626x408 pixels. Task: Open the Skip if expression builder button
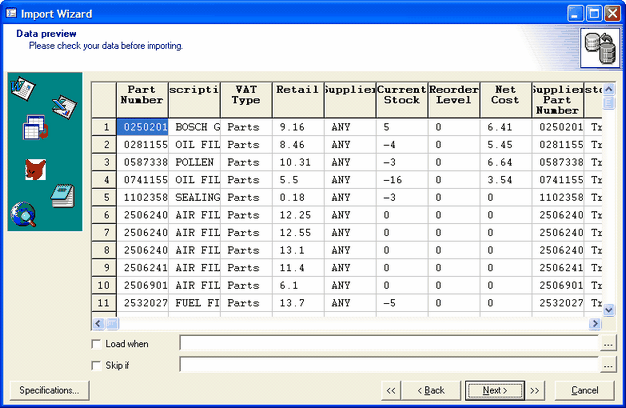click(608, 365)
